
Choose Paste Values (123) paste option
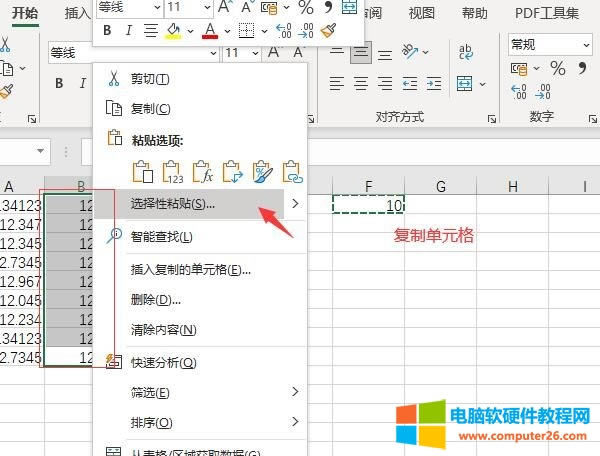coord(172,172)
